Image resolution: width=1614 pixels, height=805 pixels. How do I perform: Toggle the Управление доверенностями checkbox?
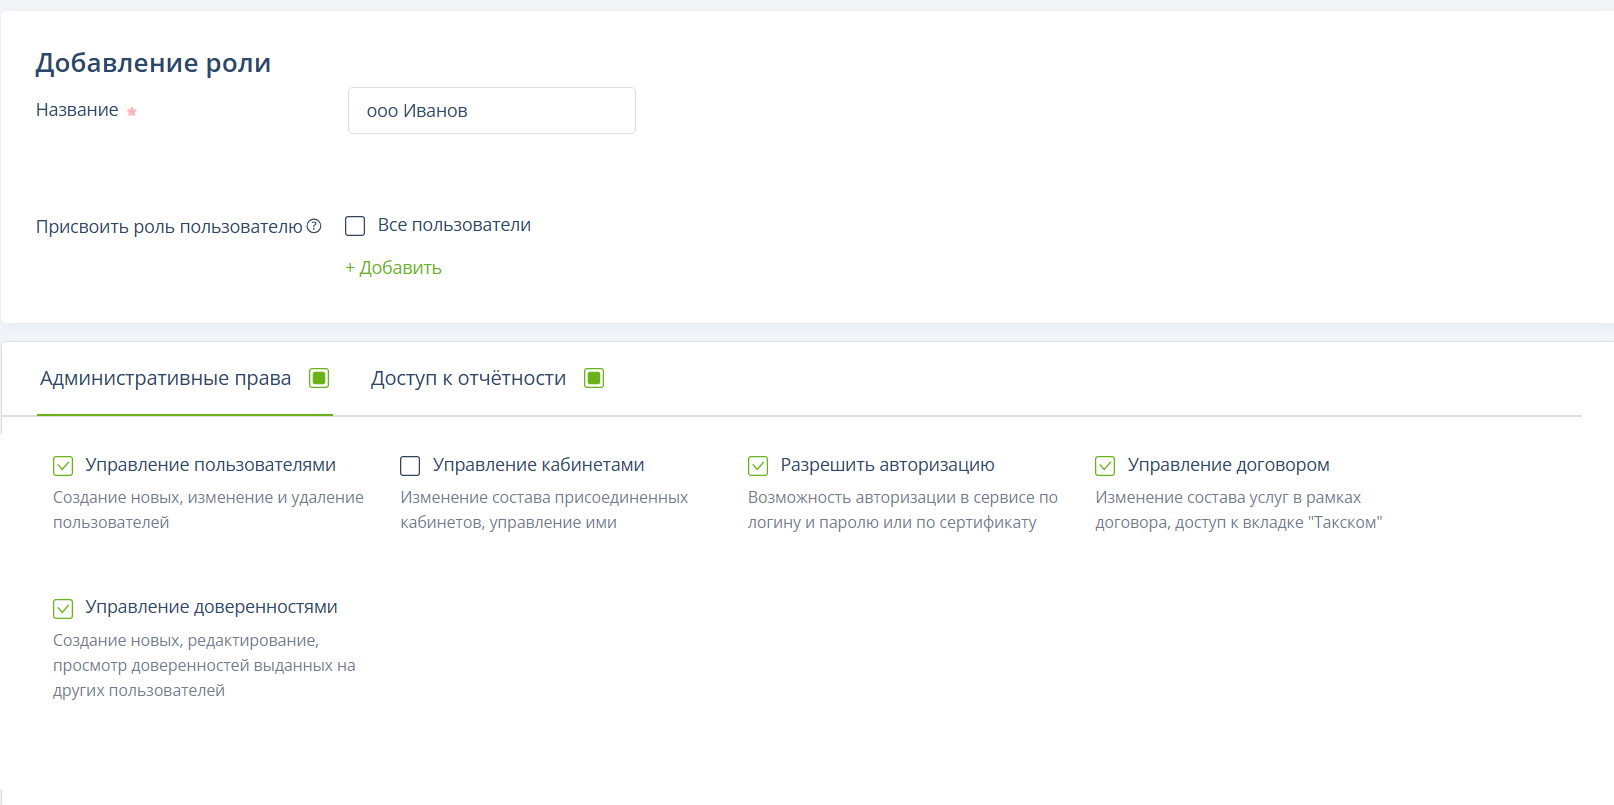pos(63,608)
